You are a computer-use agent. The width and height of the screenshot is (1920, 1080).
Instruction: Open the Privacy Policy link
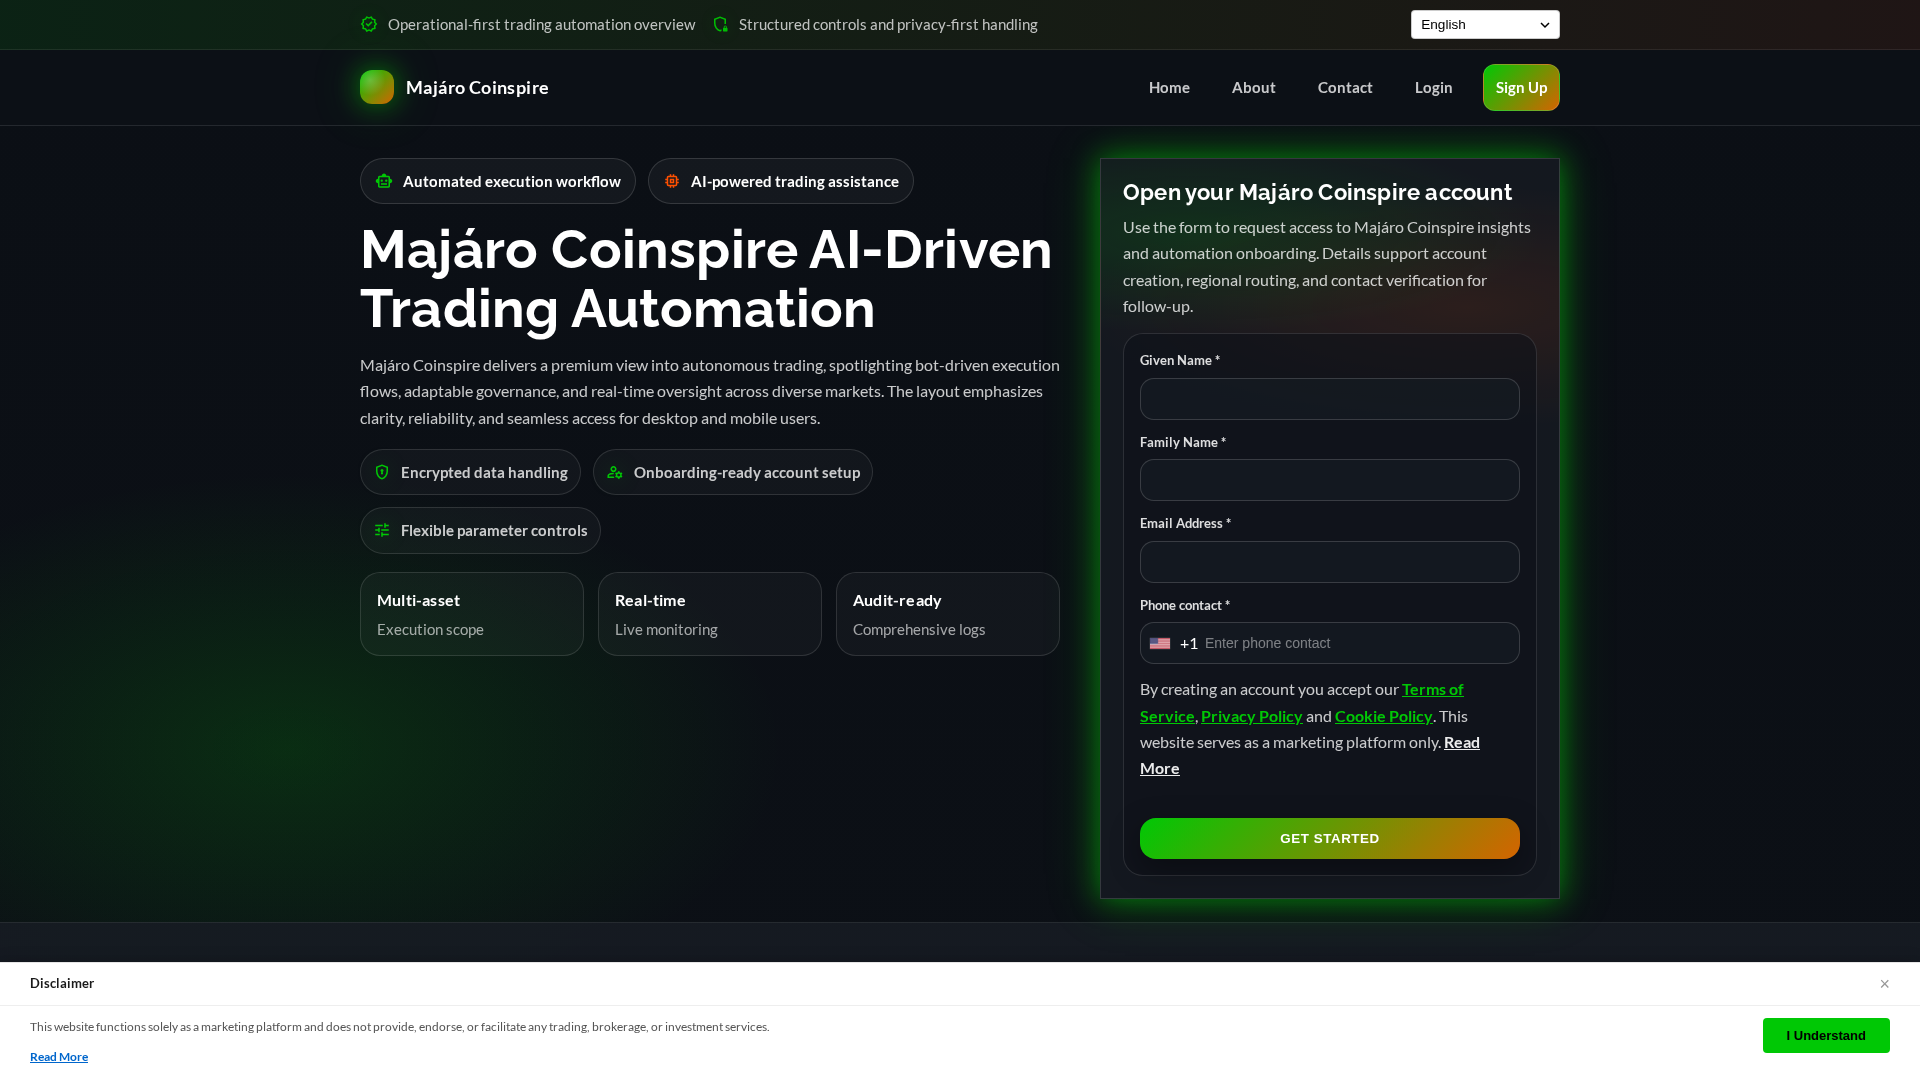pyautogui.click(x=1251, y=716)
